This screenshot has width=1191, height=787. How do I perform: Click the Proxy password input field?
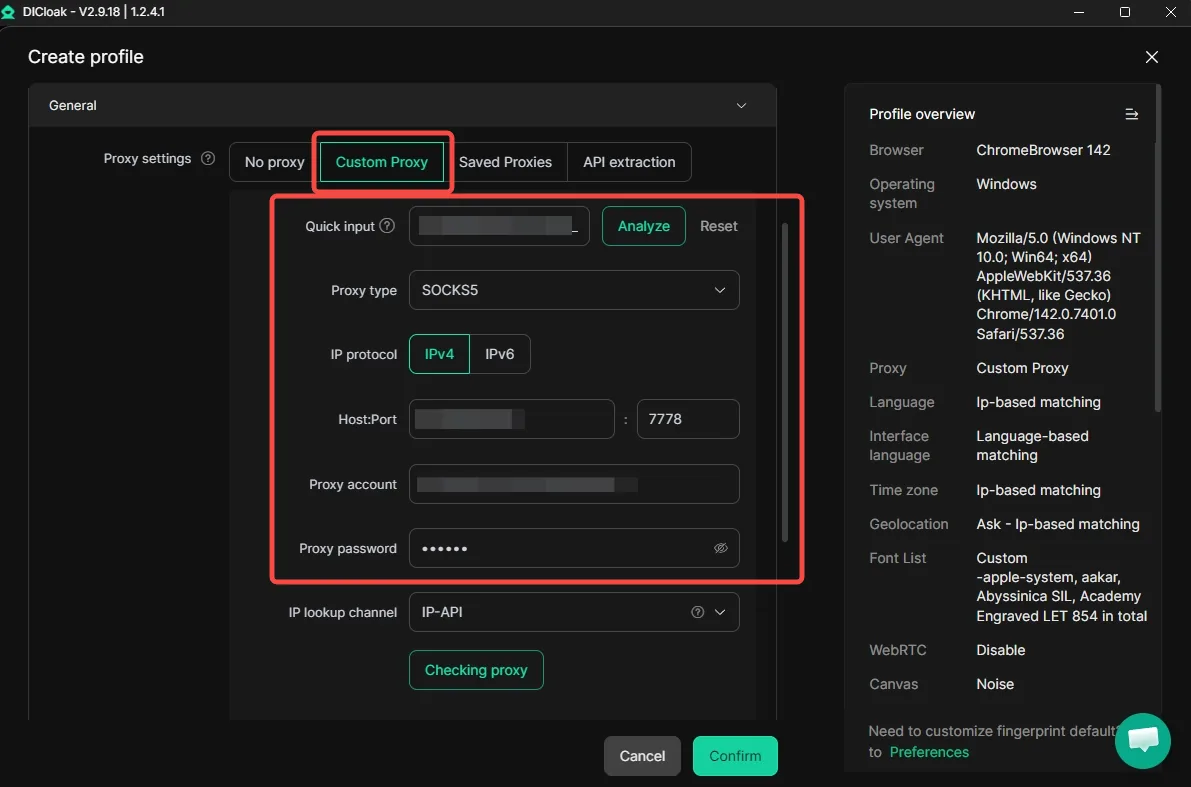point(573,548)
